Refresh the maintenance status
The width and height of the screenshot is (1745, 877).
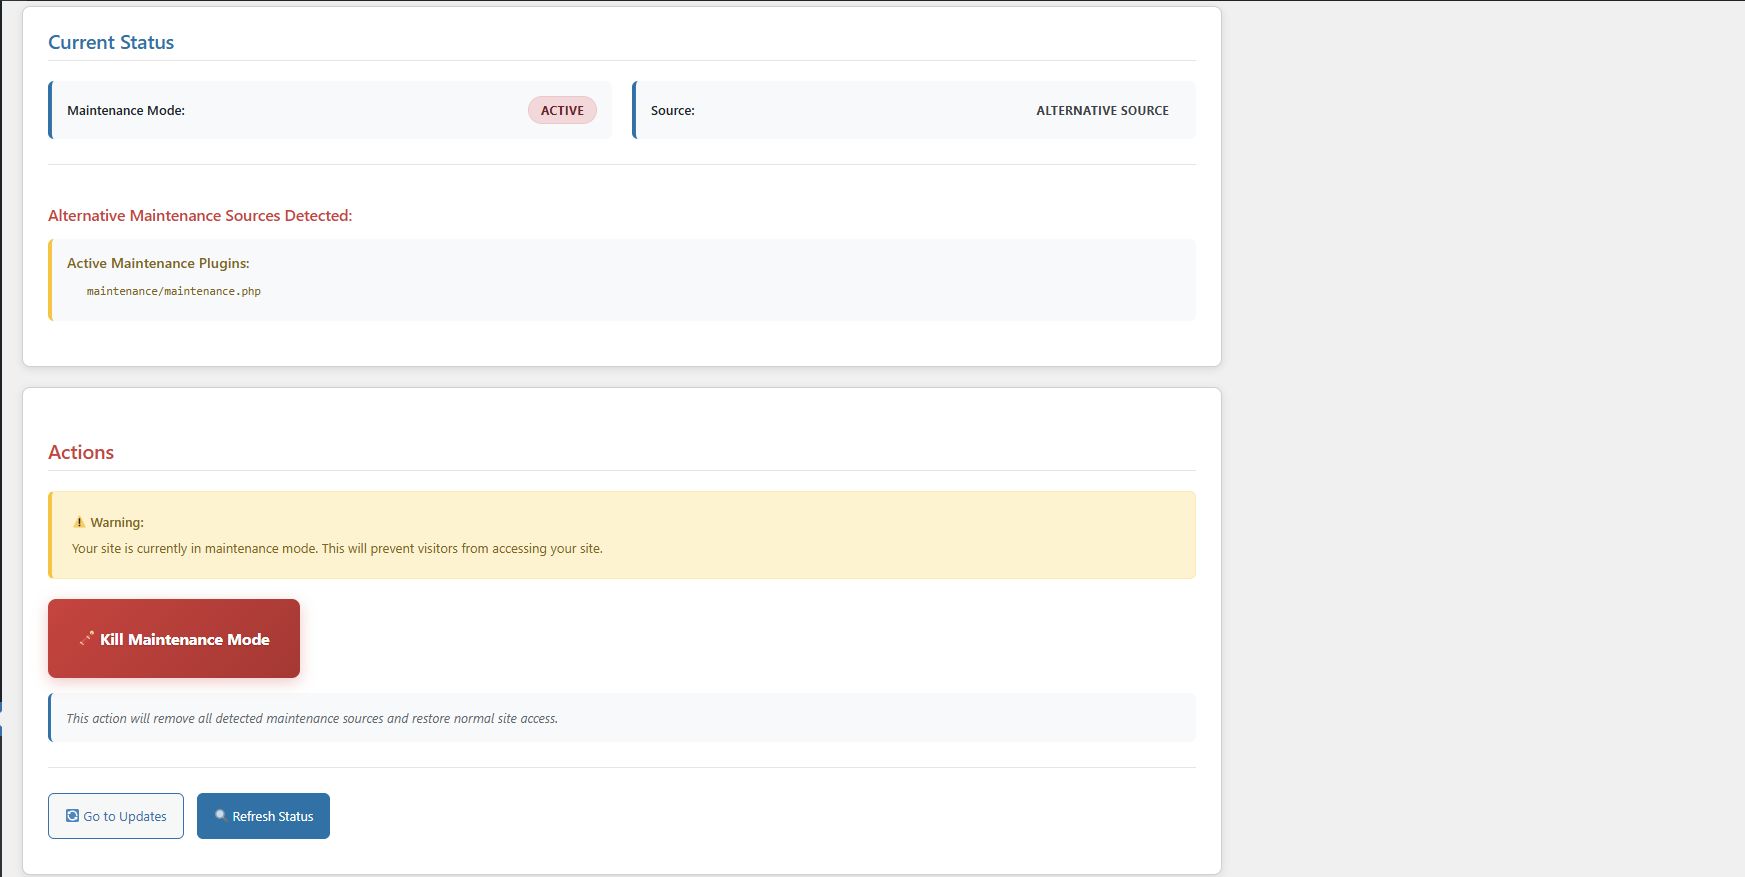coord(263,816)
